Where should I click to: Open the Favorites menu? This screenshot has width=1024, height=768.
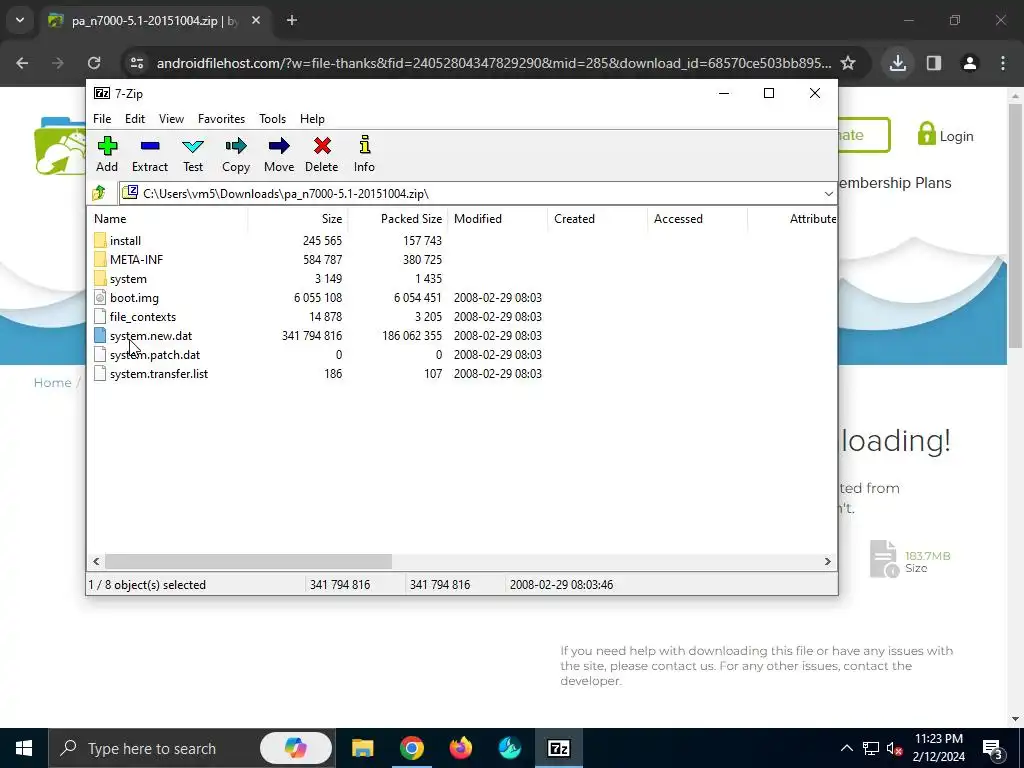[221, 119]
